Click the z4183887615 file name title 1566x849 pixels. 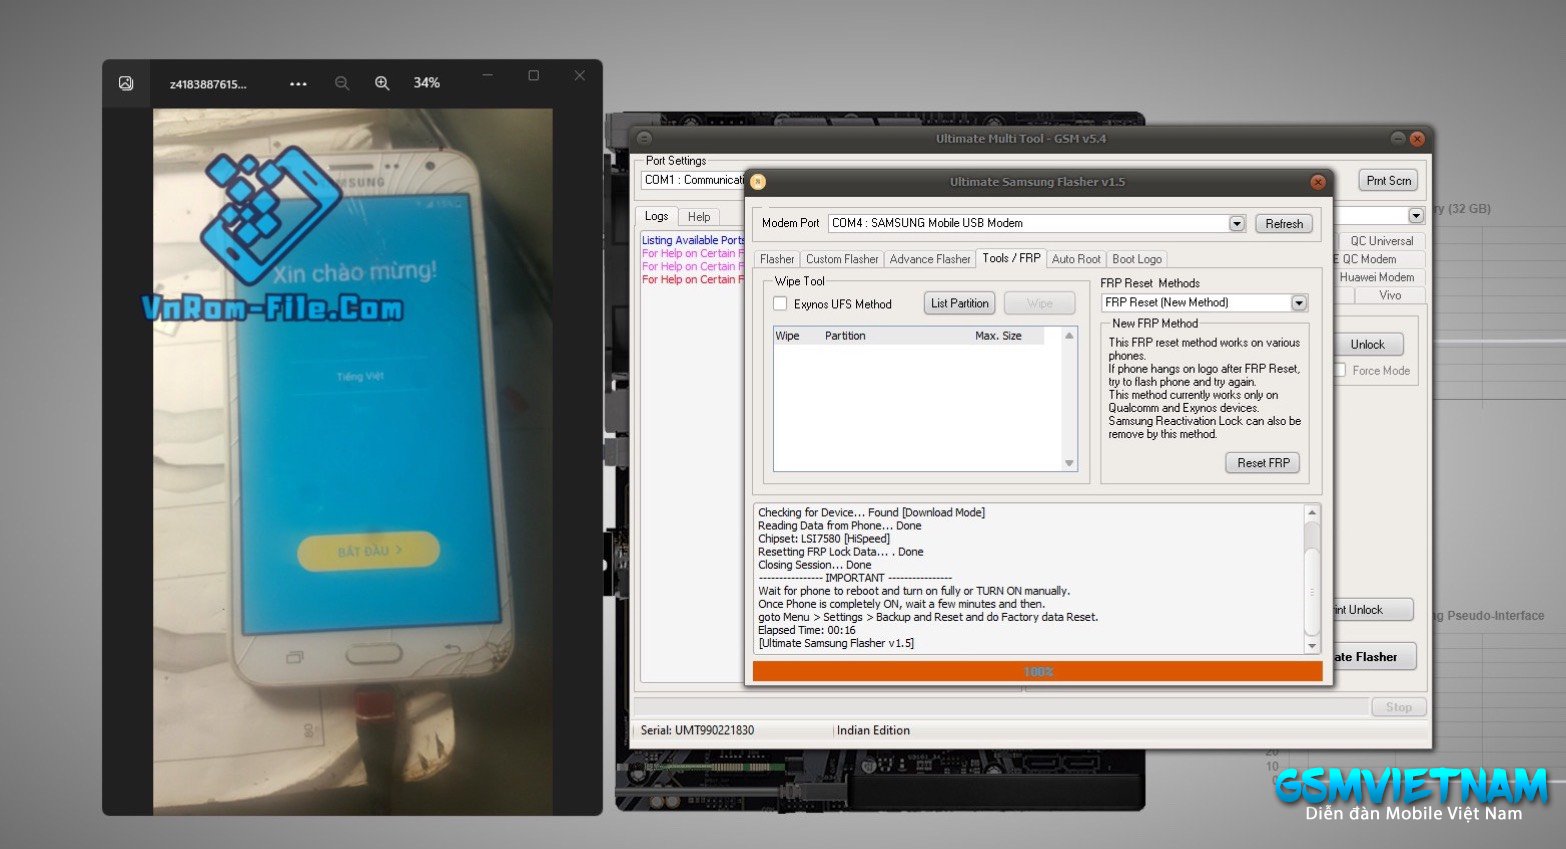(x=208, y=84)
